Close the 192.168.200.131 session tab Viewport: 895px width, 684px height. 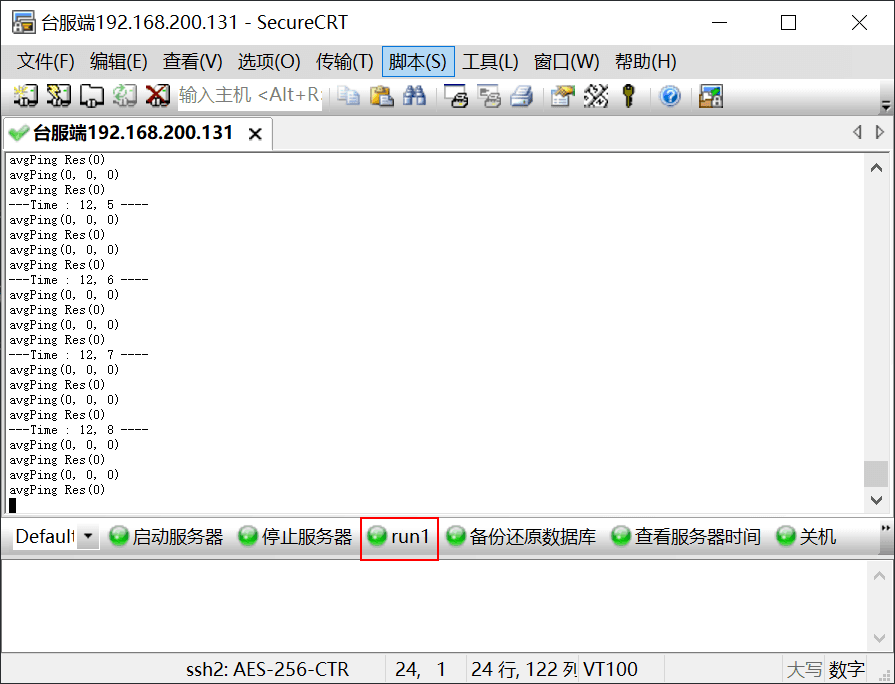click(x=255, y=134)
